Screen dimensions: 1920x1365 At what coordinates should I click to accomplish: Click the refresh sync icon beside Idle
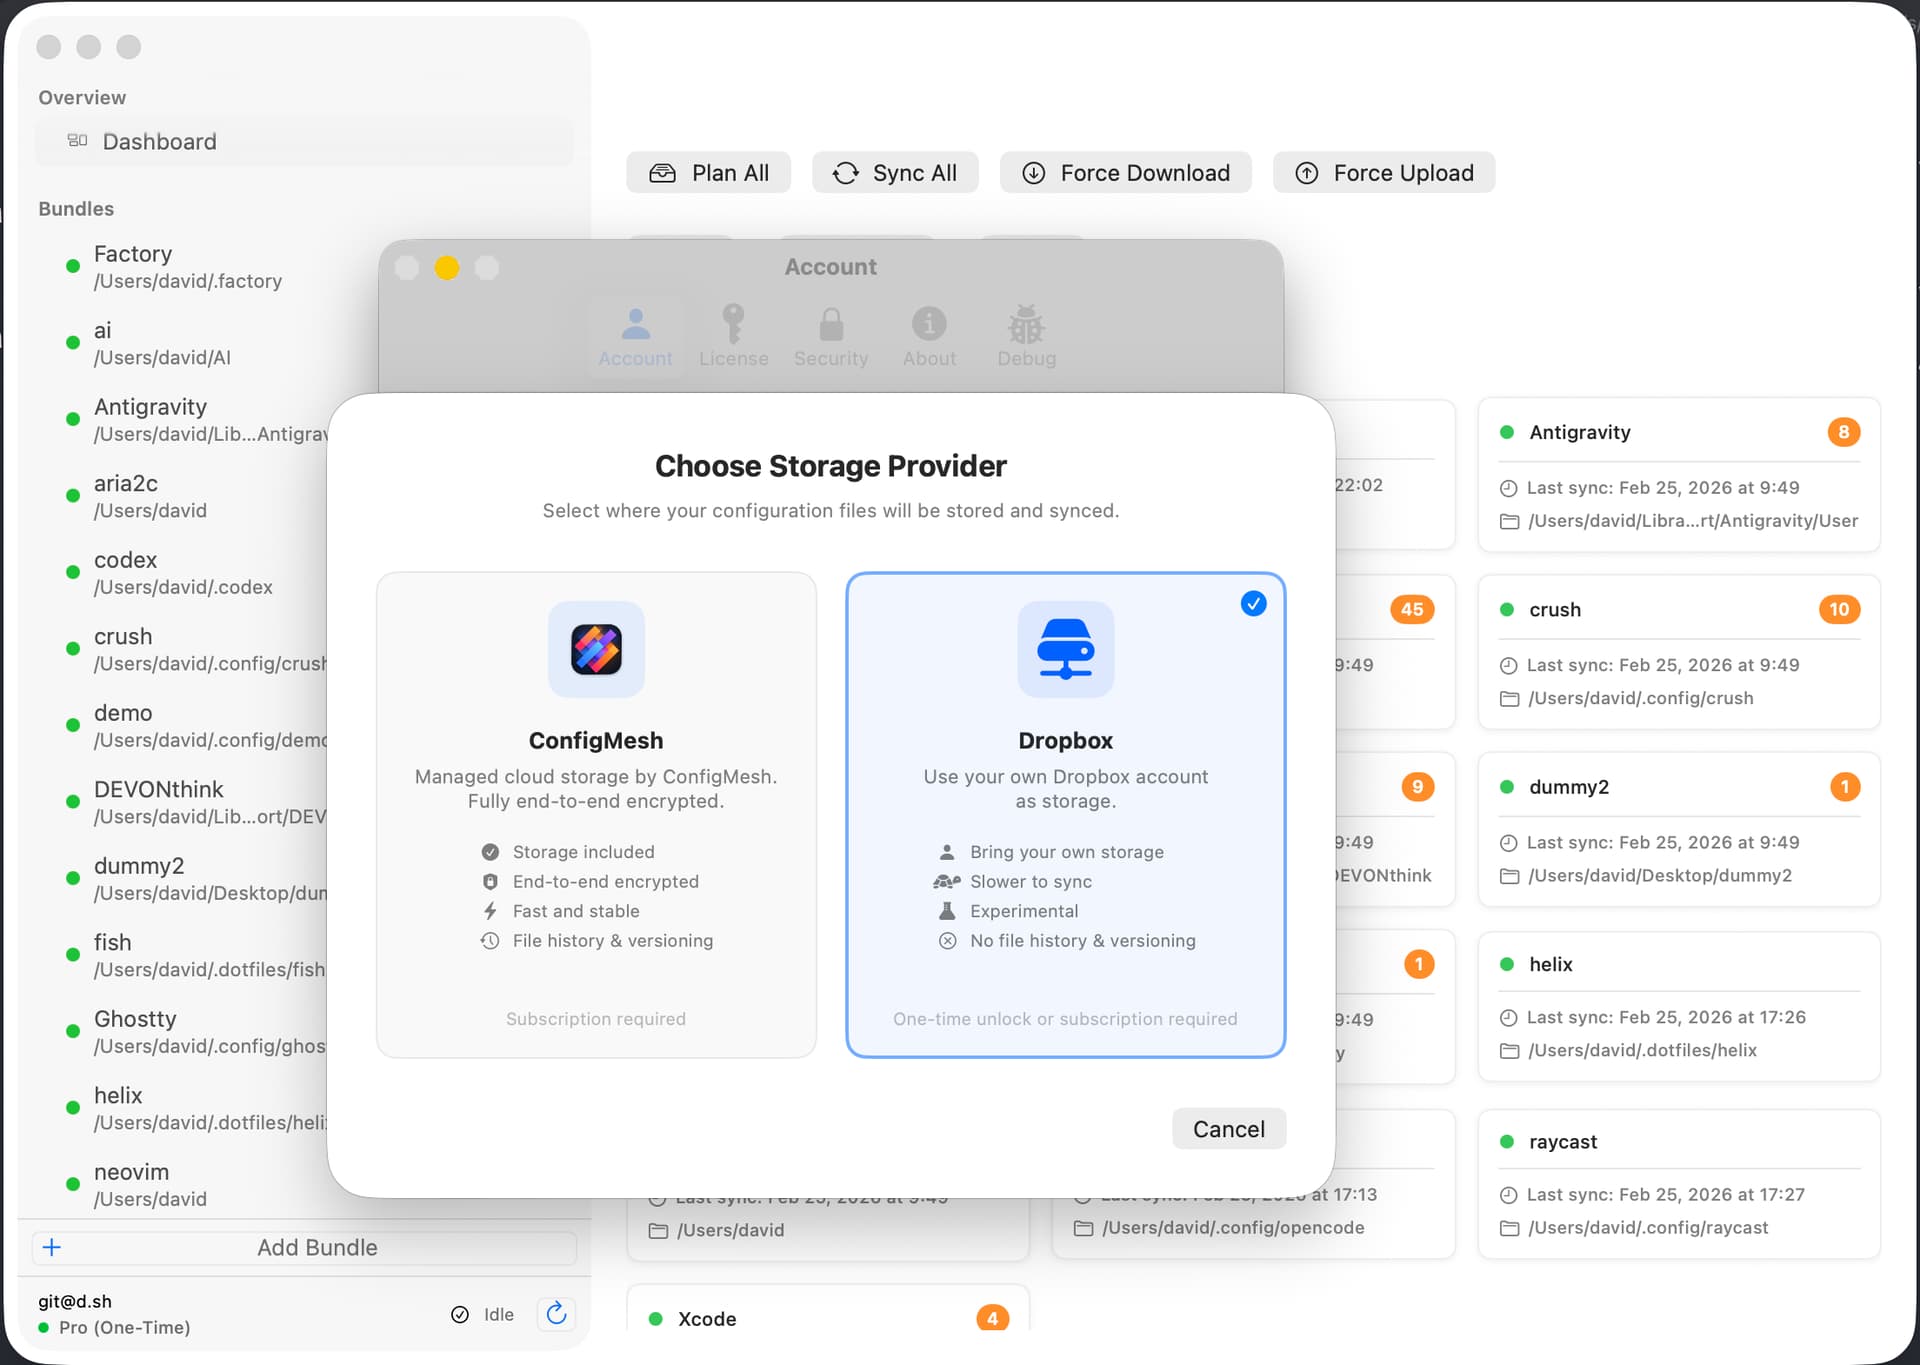pos(557,1313)
